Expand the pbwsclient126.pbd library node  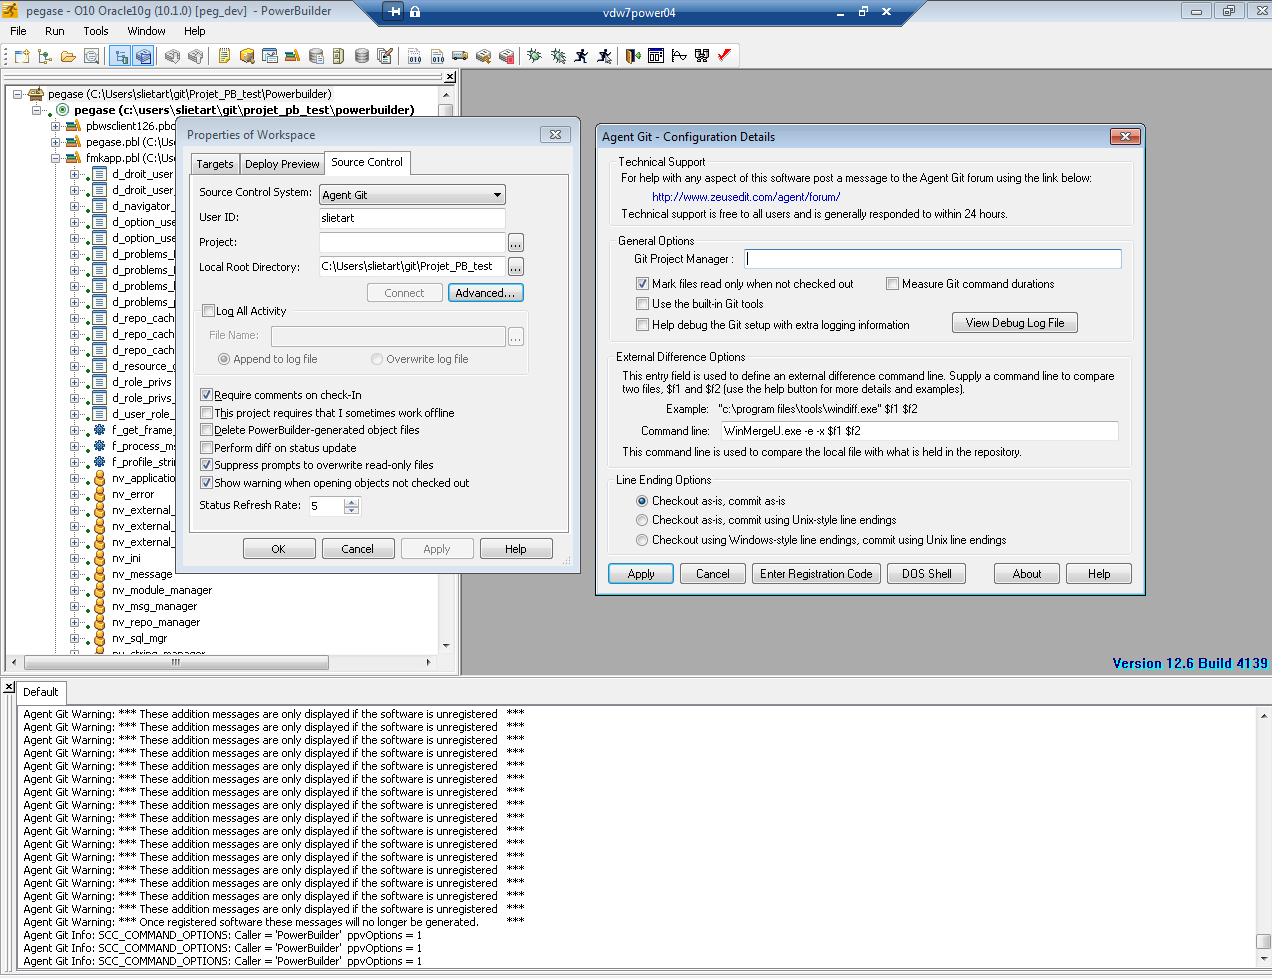point(55,126)
